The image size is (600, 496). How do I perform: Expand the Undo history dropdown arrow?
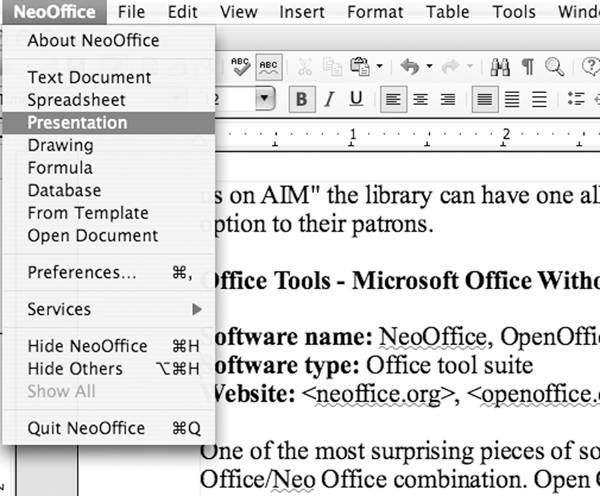427,67
